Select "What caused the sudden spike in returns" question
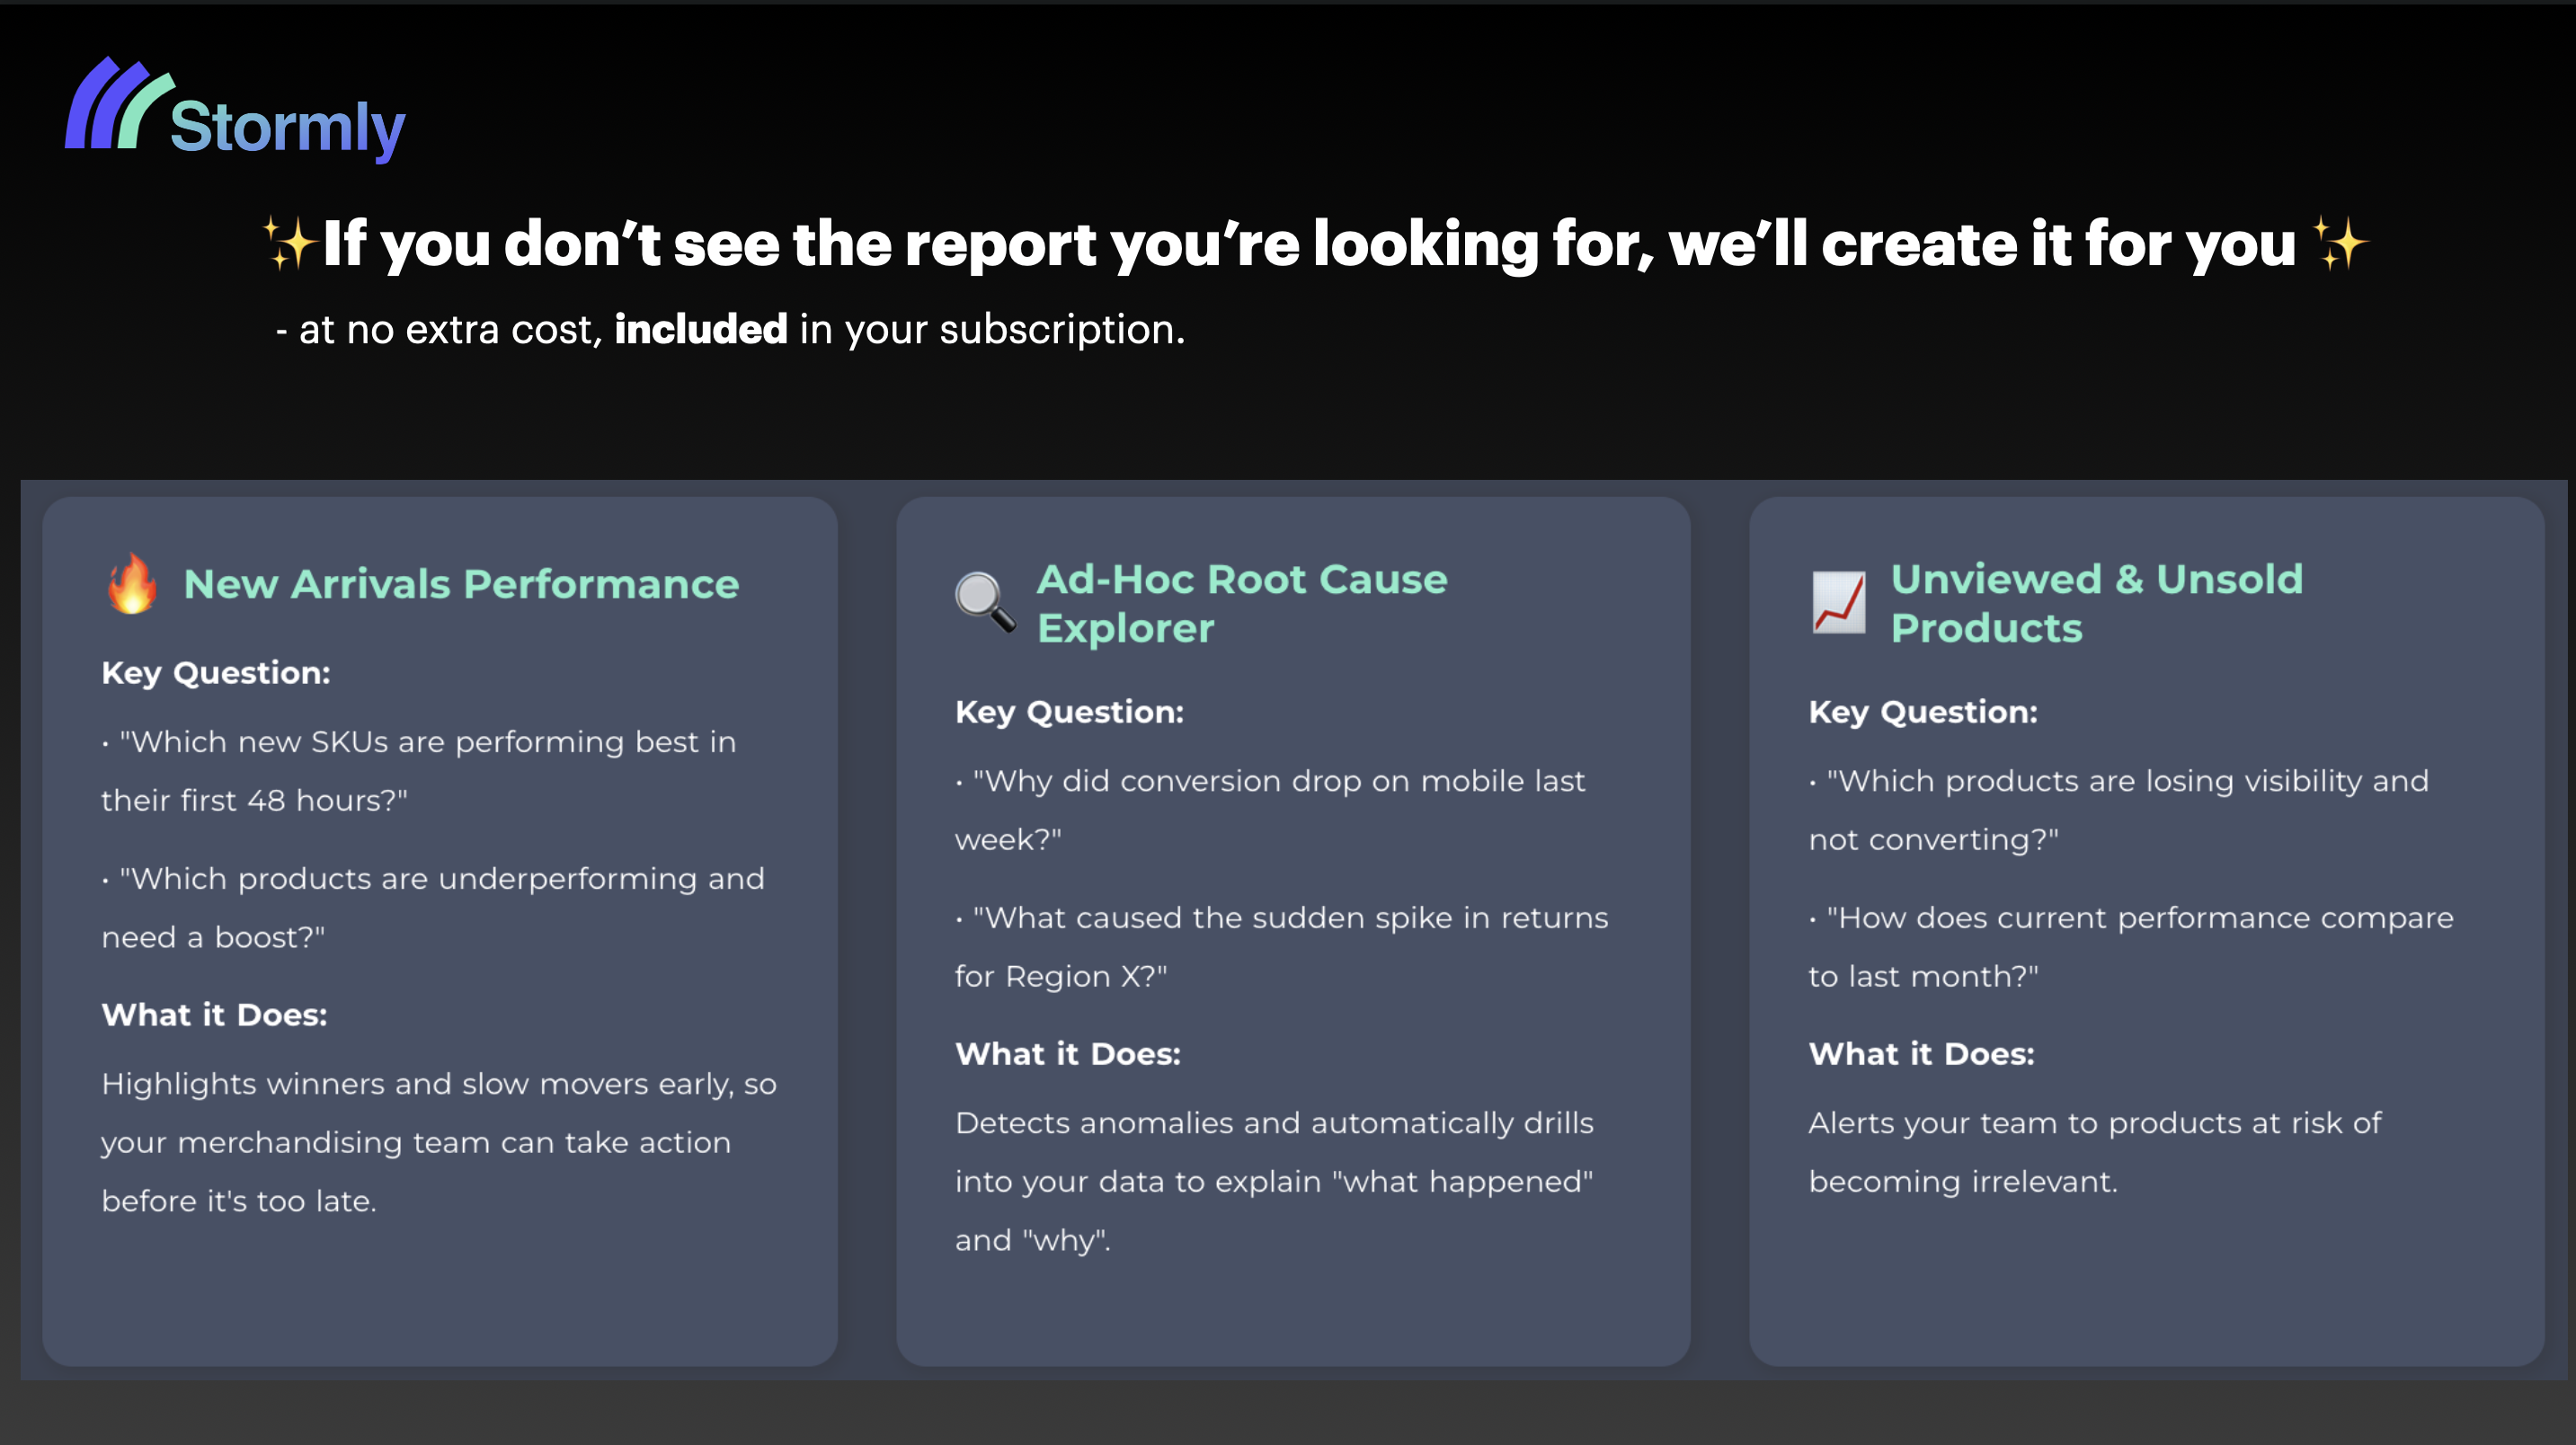The image size is (2576, 1445). coord(1282,946)
